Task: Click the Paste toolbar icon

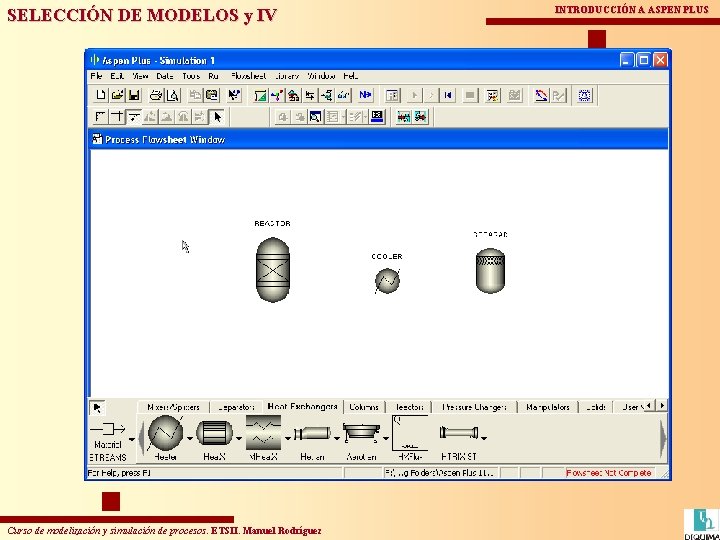Action: (x=212, y=95)
